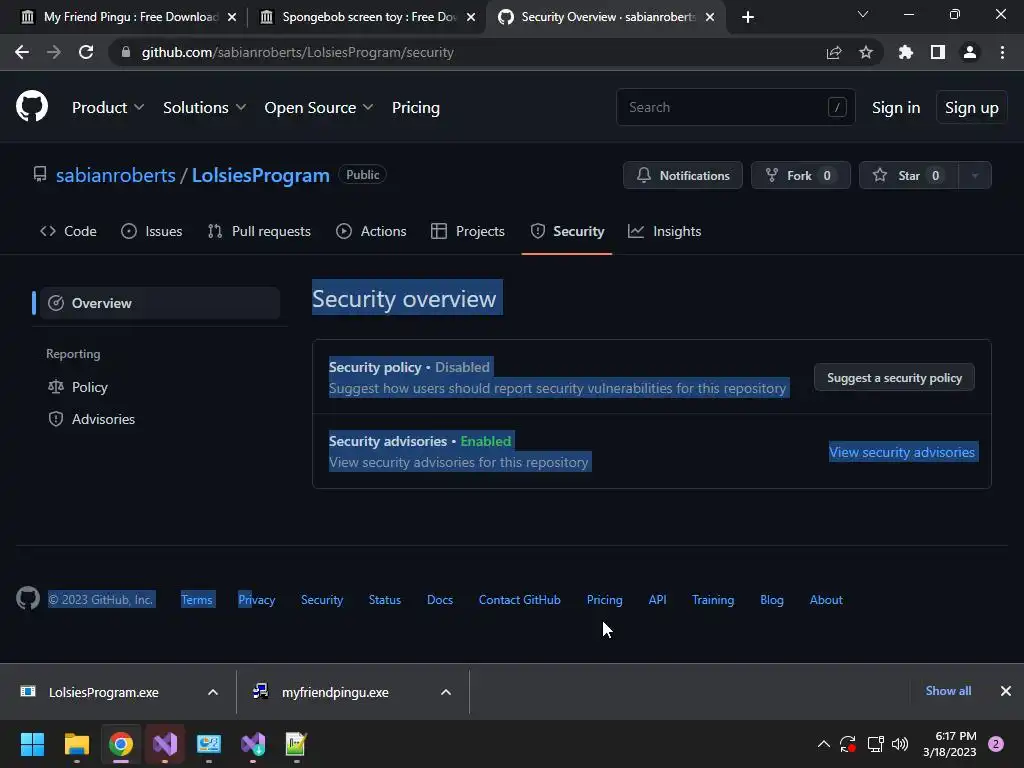This screenshot has width=1024, height=768.
Task: Click the Sign up button
Action: click(972, 108)
